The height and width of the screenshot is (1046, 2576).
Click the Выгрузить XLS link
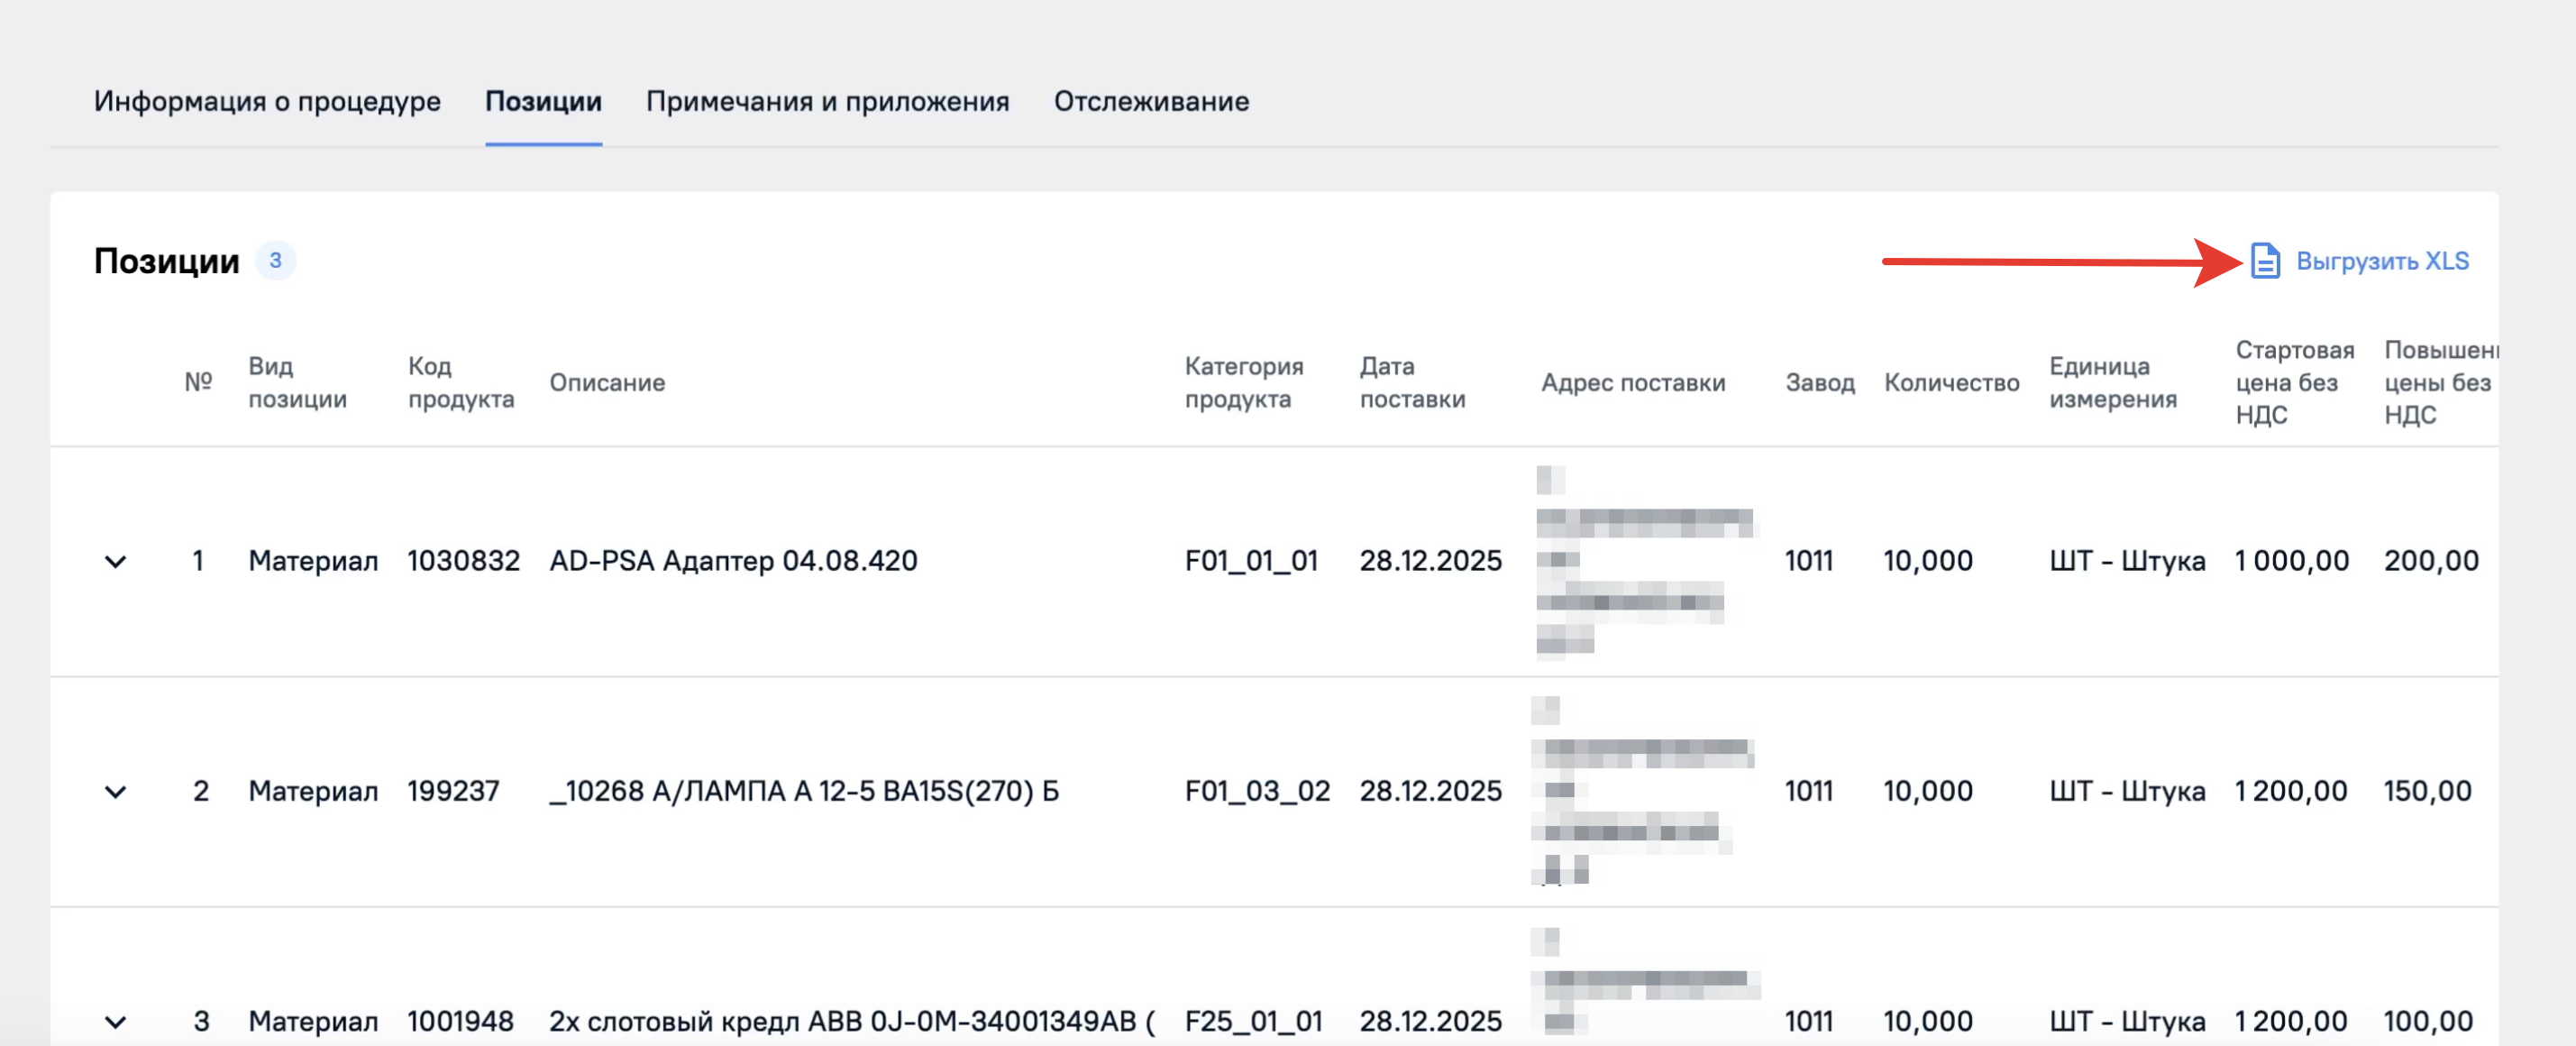2382,261
